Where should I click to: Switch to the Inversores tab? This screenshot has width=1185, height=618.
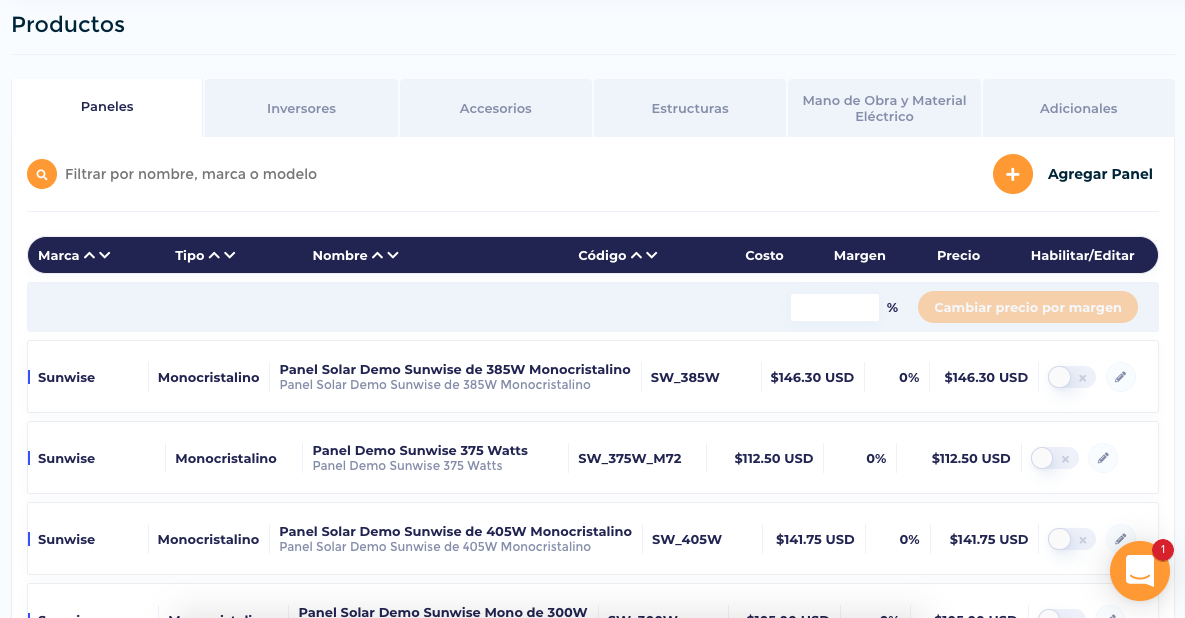point(301,108)
